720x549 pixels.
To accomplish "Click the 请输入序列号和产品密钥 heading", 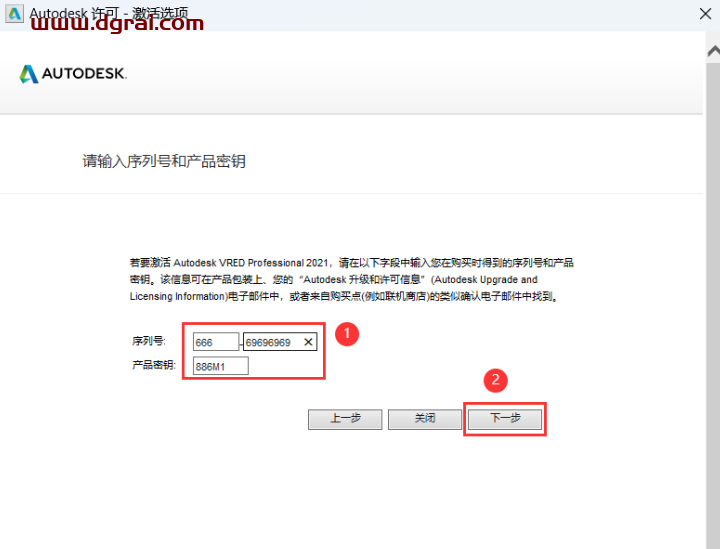I will [164, 161].
